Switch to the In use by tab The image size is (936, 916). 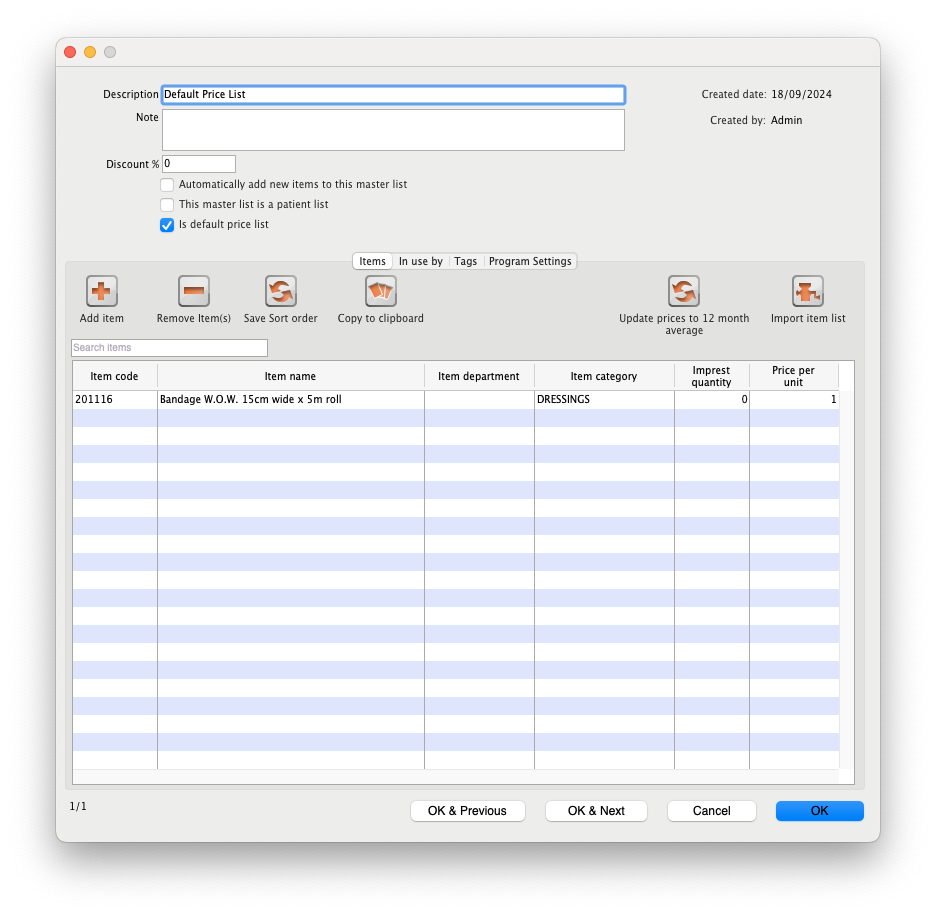[x=420, y=261]
